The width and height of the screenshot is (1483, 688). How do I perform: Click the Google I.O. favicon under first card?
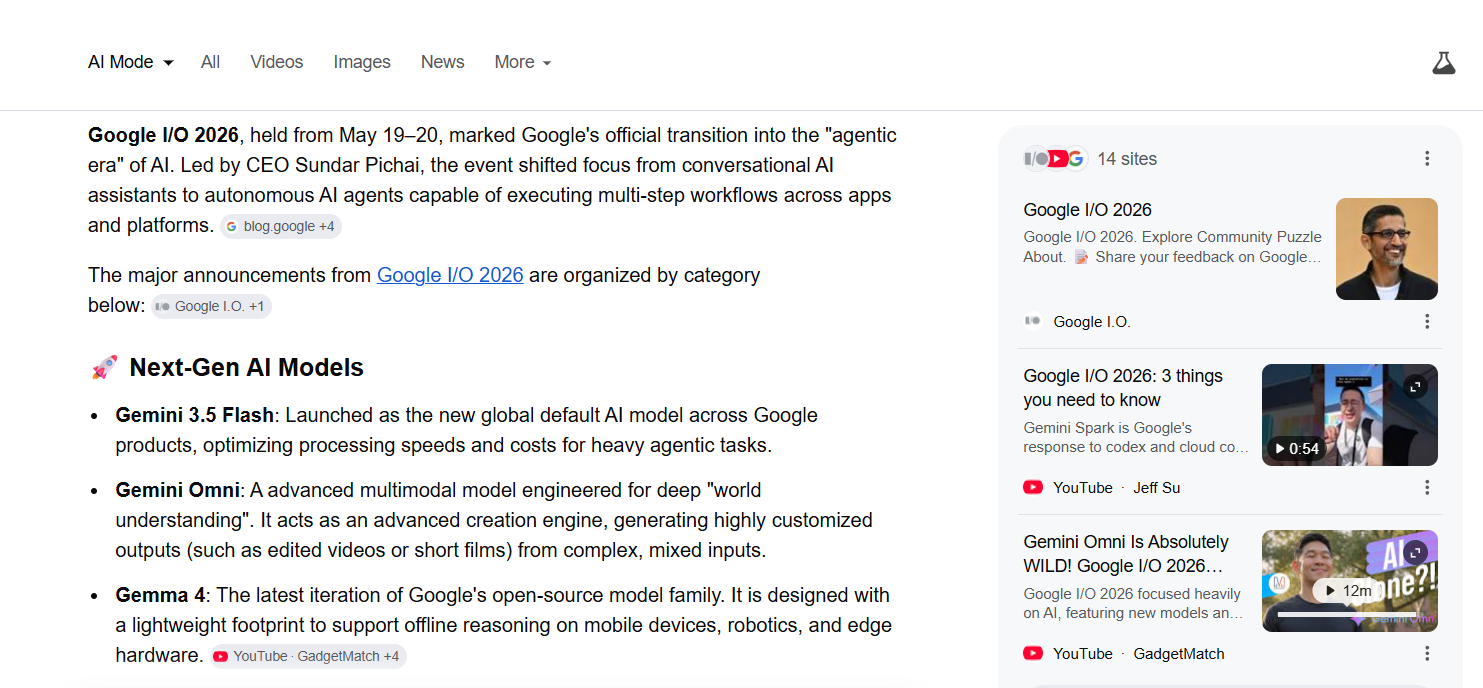[x=1033, y=322]
